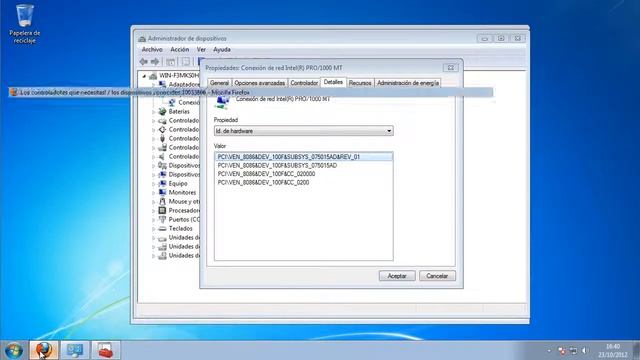Viewport: 640px width, 360px height.
Task: Switch to the Opciones avanzadas tab
Action: (x=260, y=83)
